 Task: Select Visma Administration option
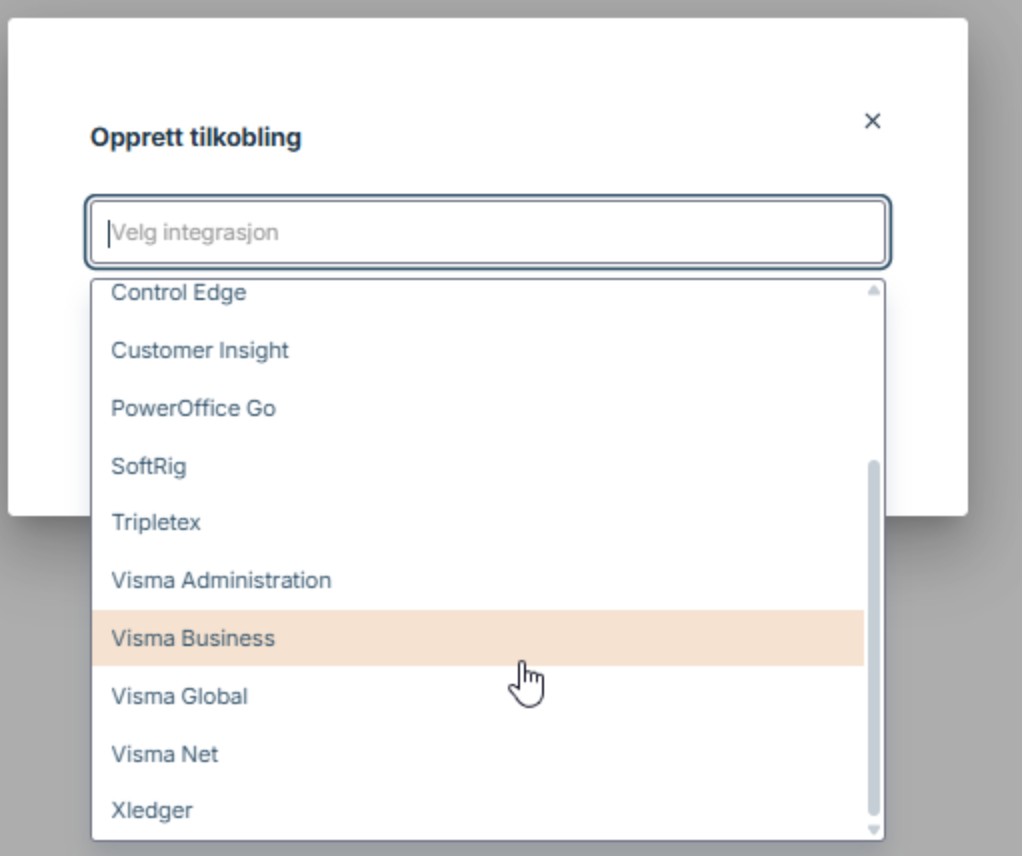pyautogui.click(x=221, y=580)
